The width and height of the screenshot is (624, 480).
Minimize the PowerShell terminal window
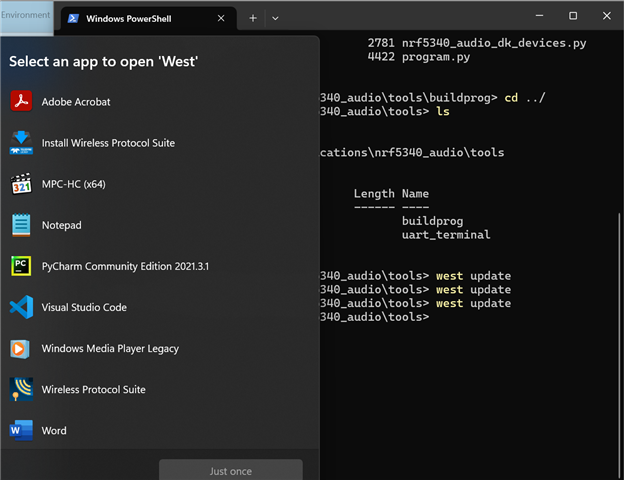coord(539,16)
